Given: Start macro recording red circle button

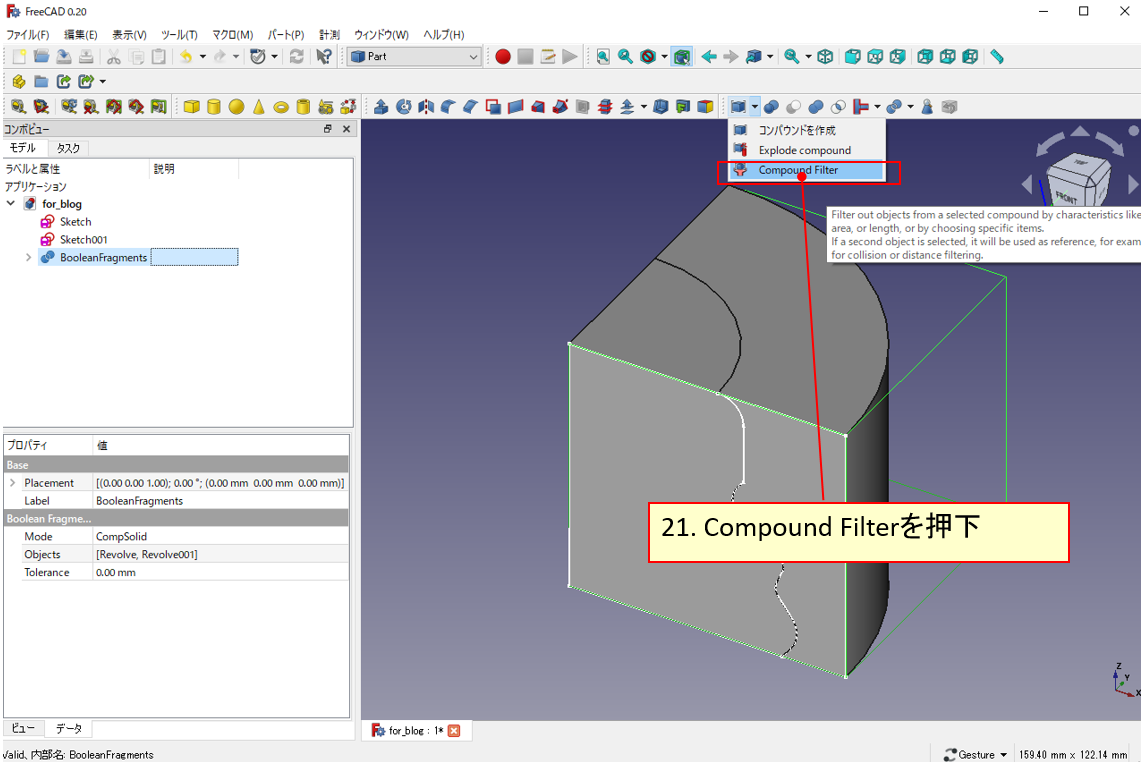Looking at the screenshot, I should pos(503,56).
